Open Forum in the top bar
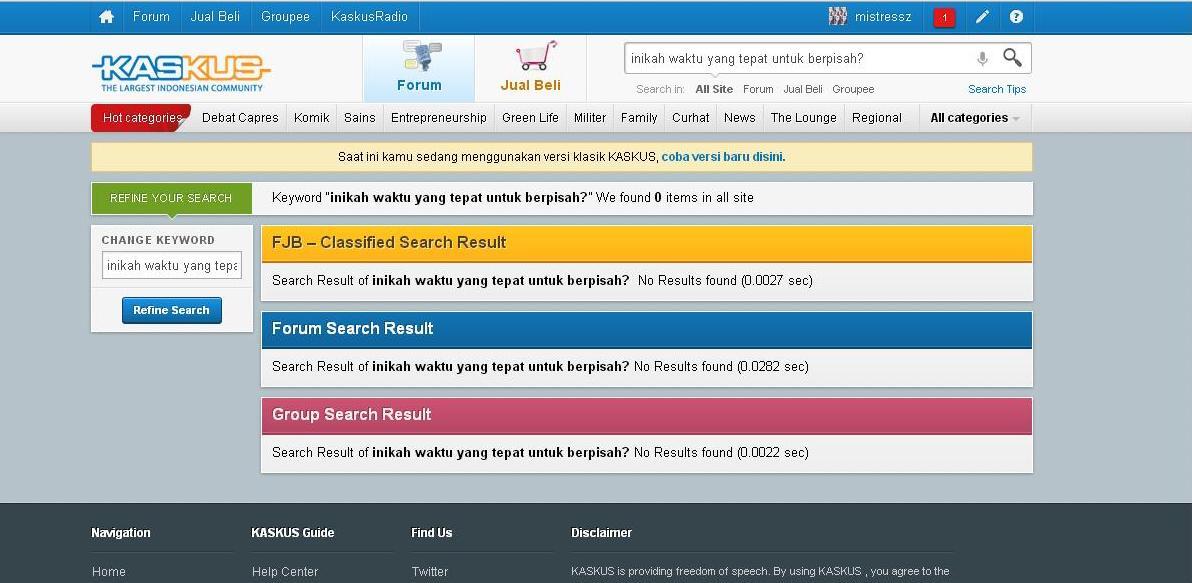This screenshot has width=1192, height=583. (x=151, y=17)
